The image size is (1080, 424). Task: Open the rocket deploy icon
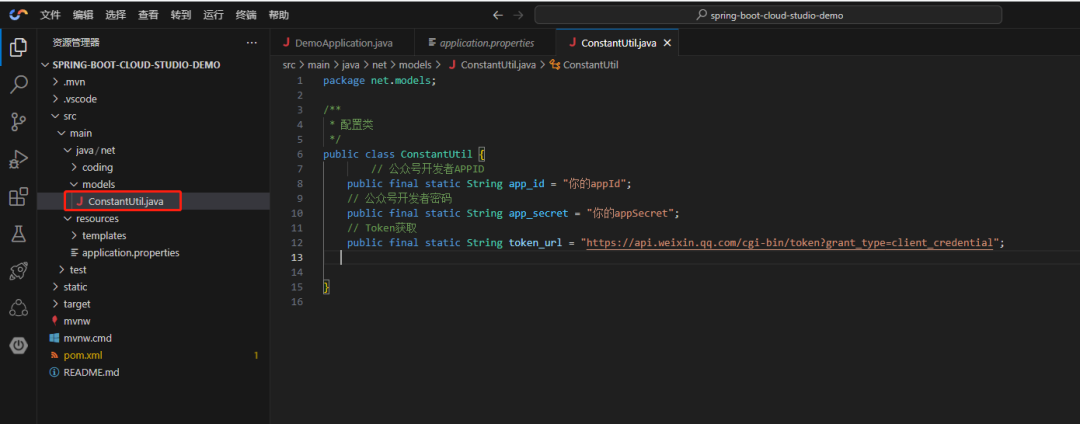click(19, 271)
